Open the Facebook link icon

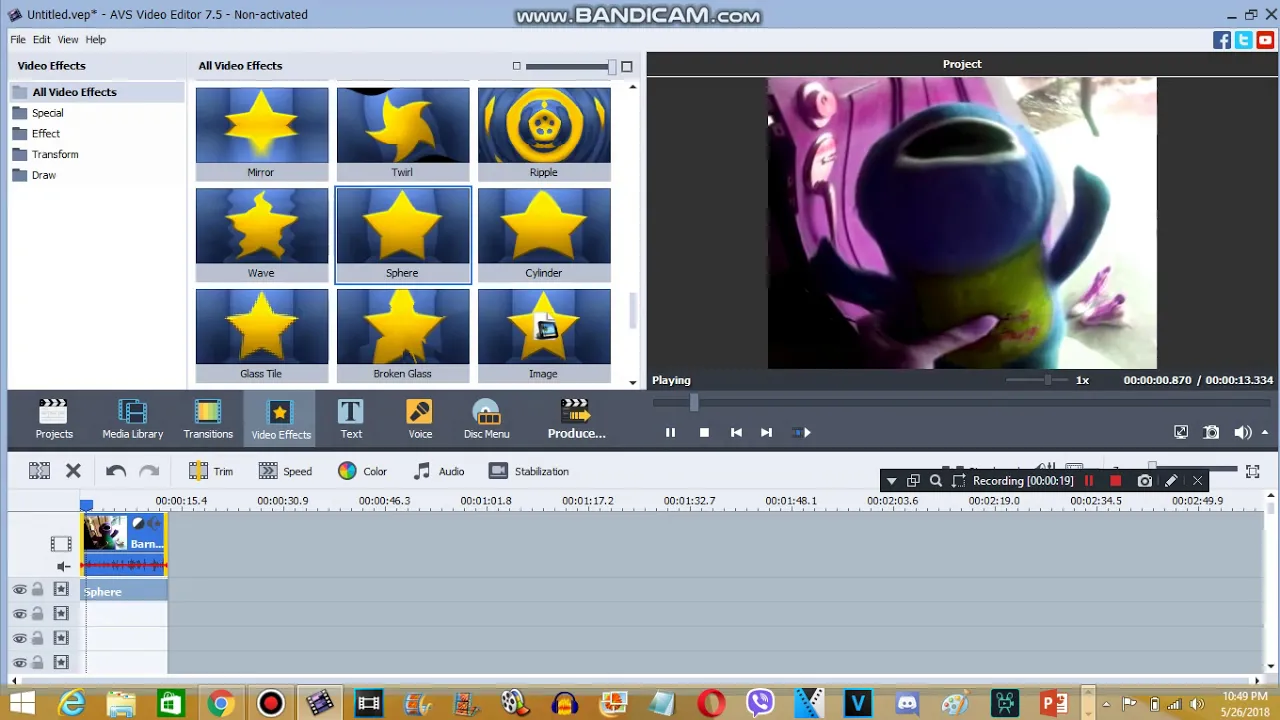[1222, 40]
